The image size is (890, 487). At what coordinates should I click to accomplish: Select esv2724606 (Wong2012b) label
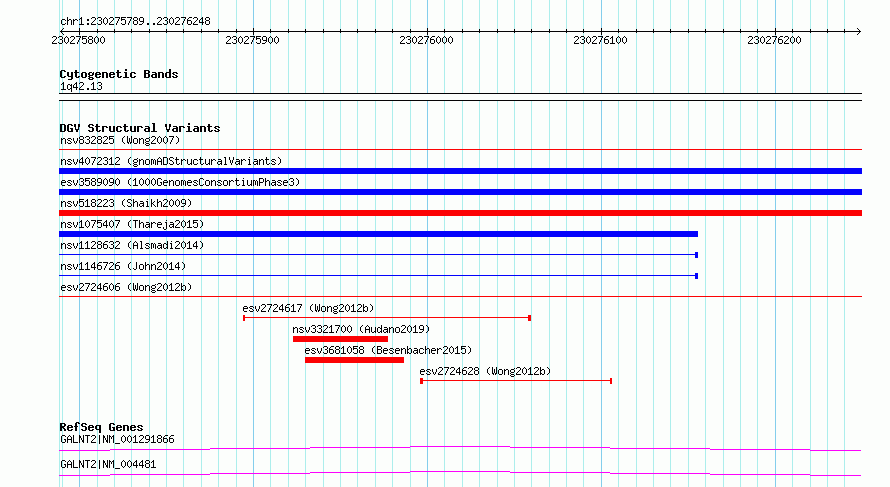[126, 287]
